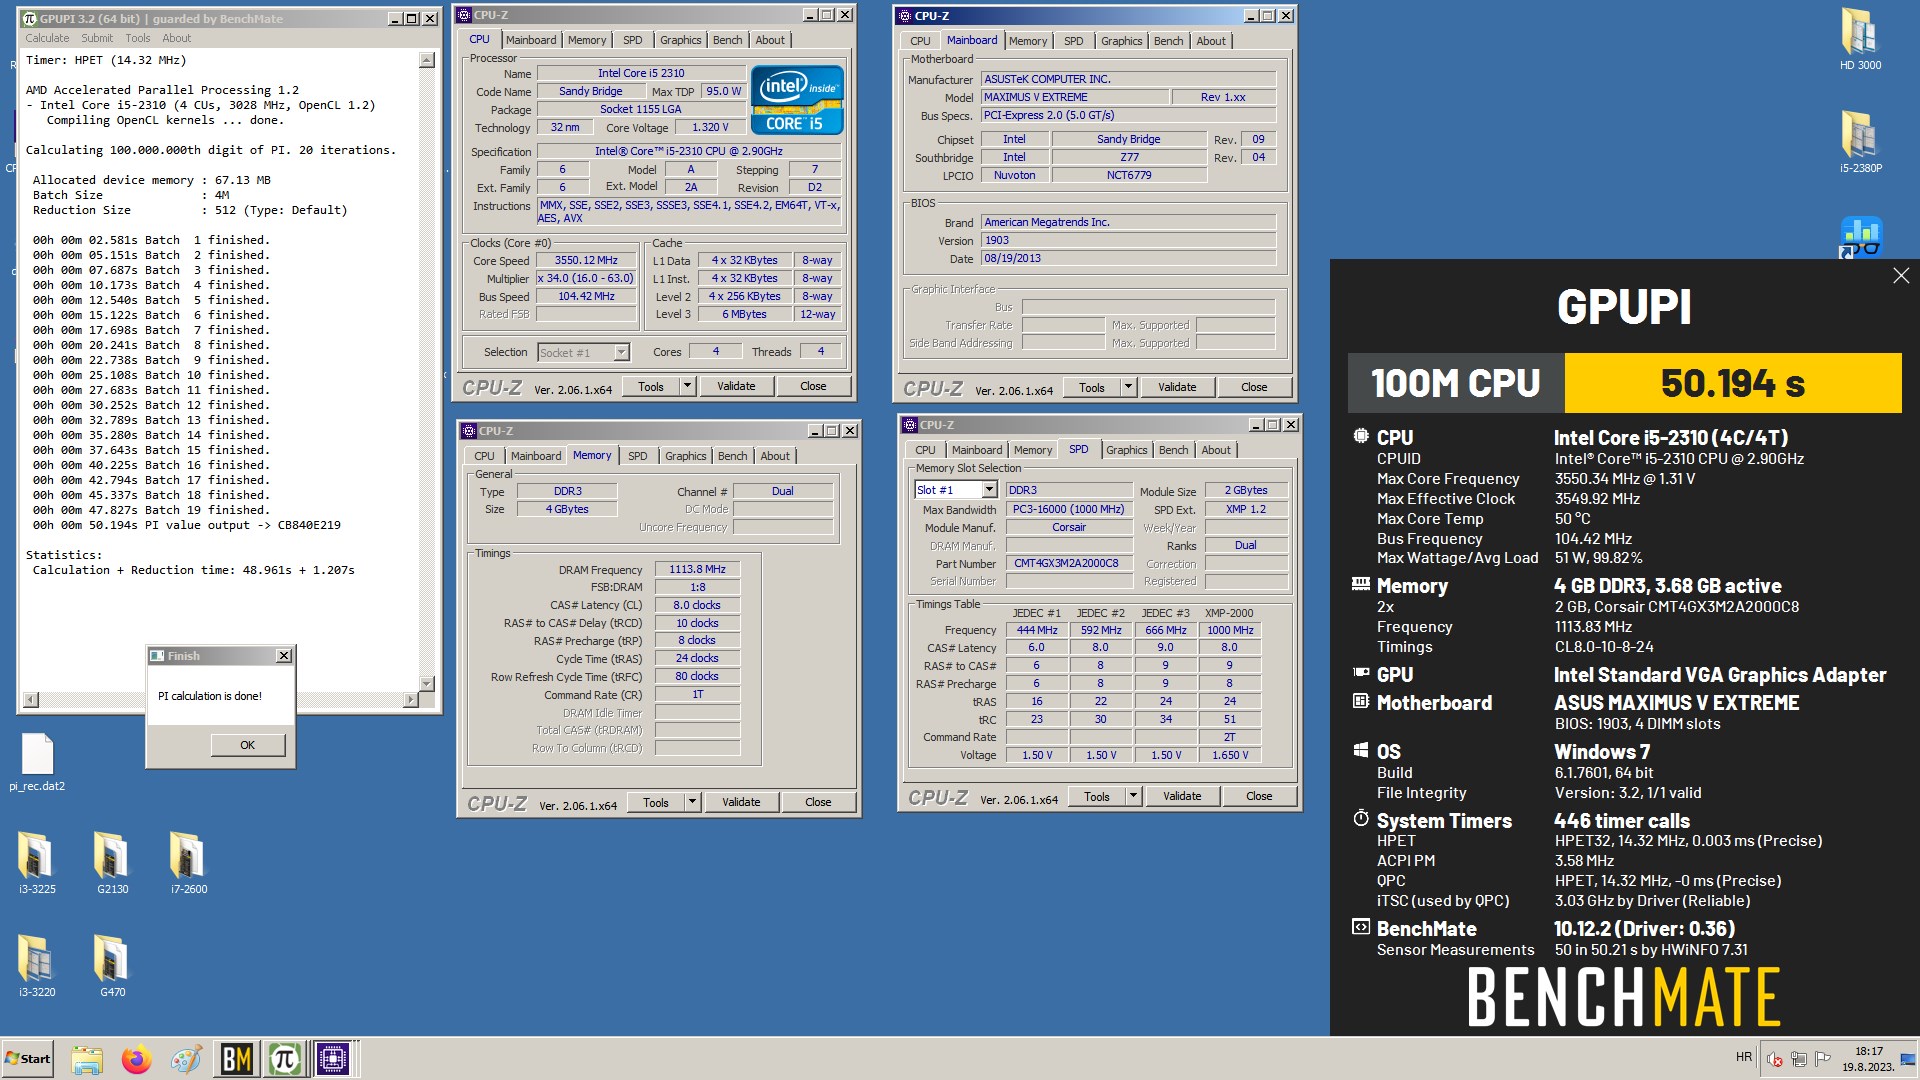
Task: Click the volume muted tray icon
Action: [x=1775, y=1059]
